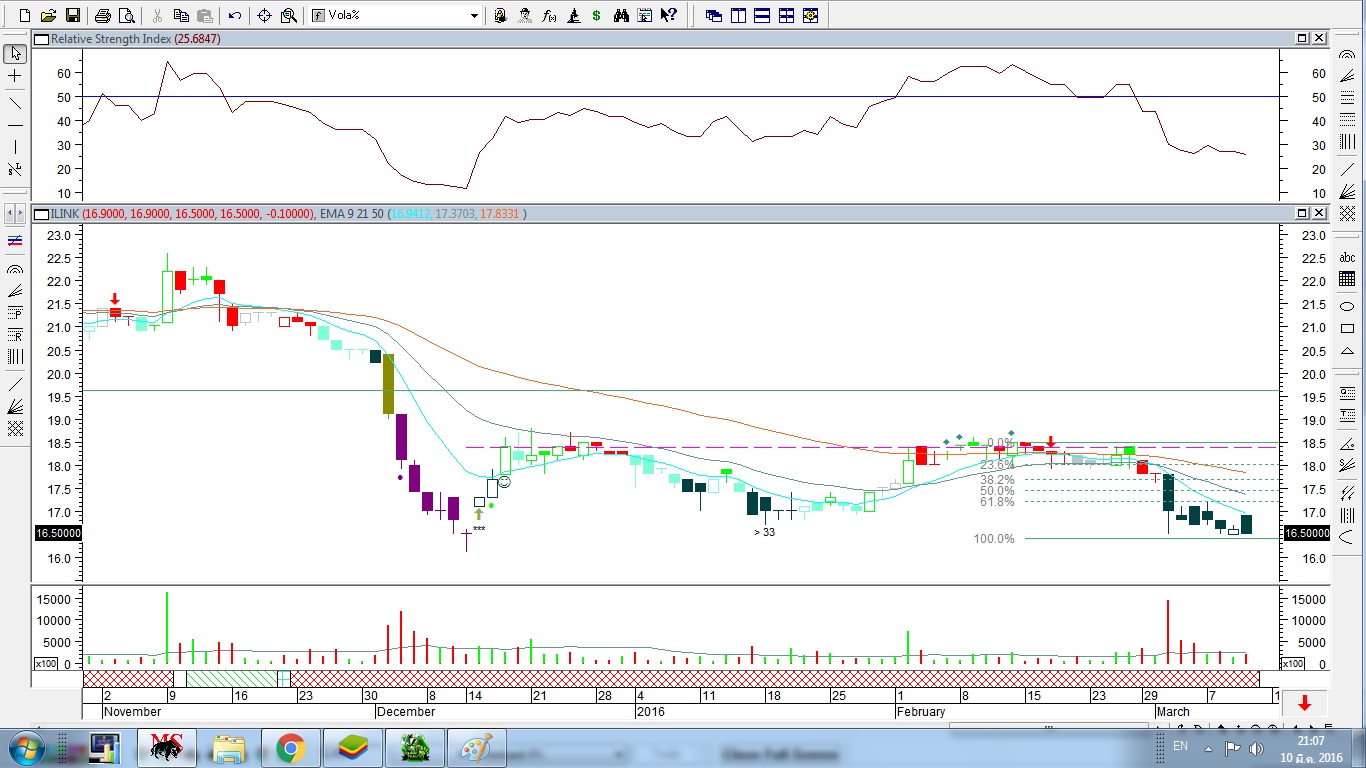Open a file using folder icon
Viewport: 1366px width, 768px height.
pyautogui.click(x=48, y=16)
